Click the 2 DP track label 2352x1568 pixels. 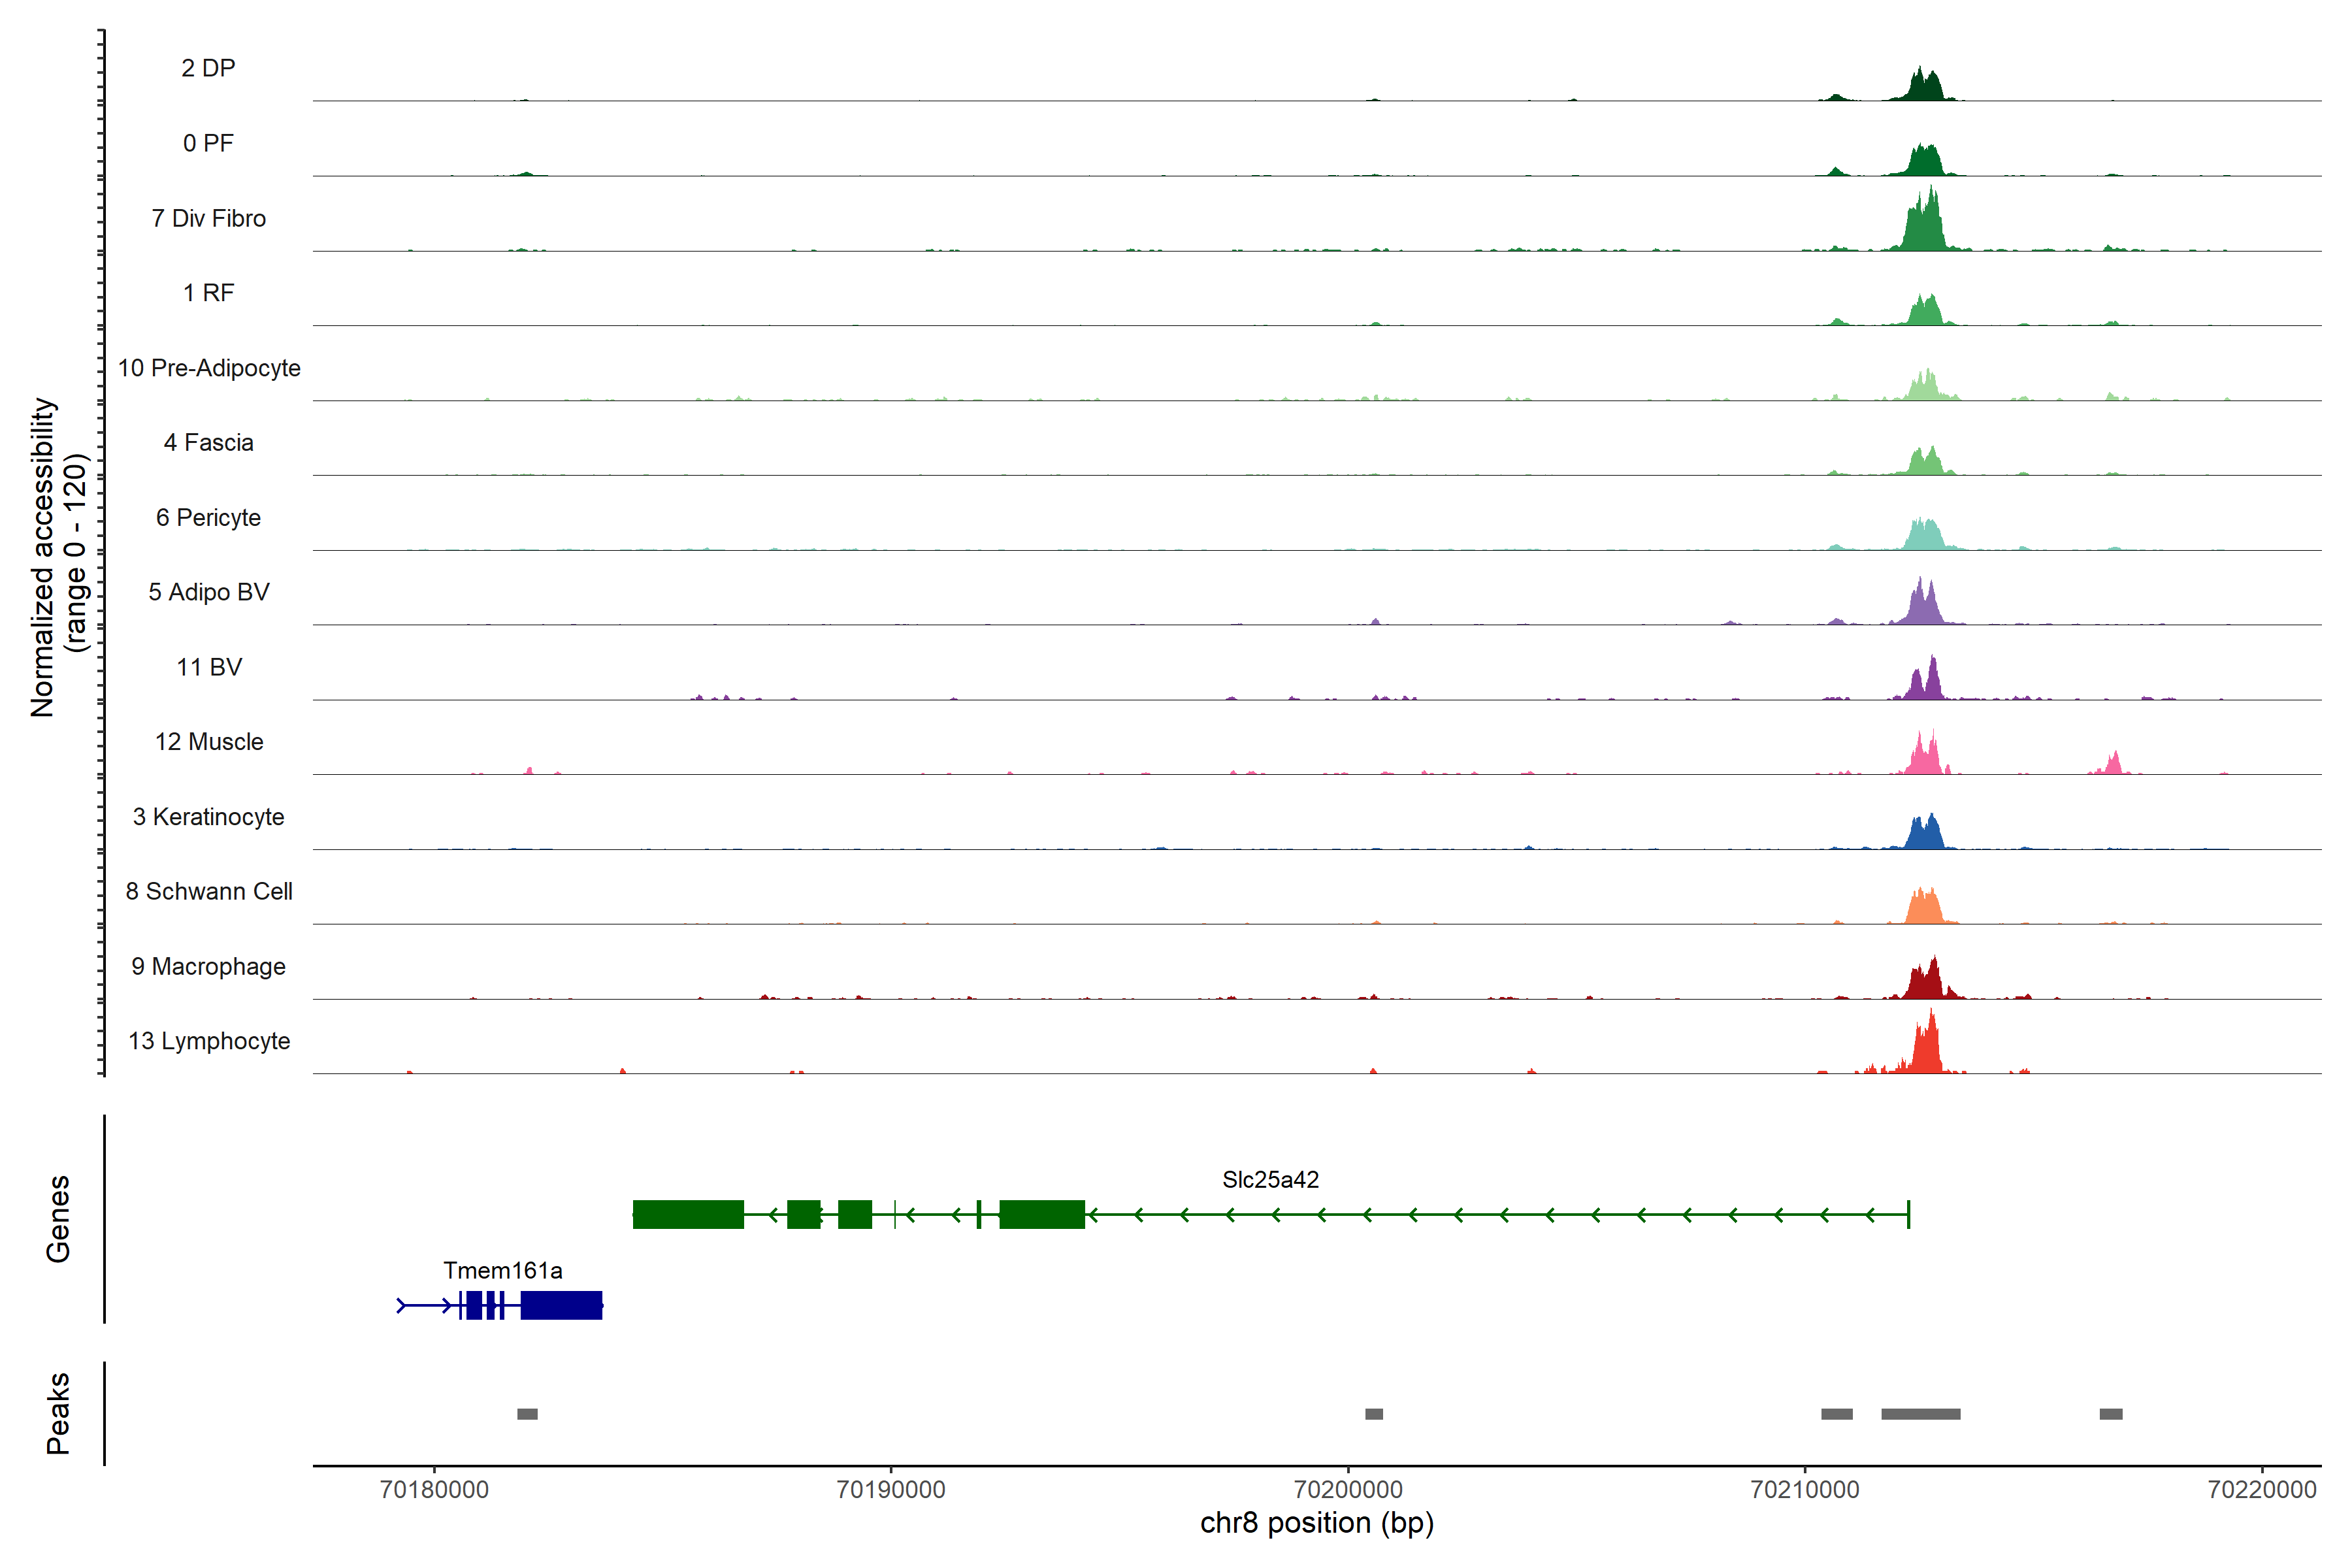coord(208,68)
